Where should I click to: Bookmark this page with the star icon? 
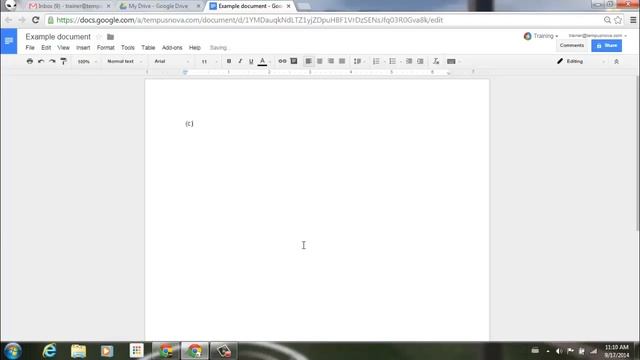pos(618,20)
